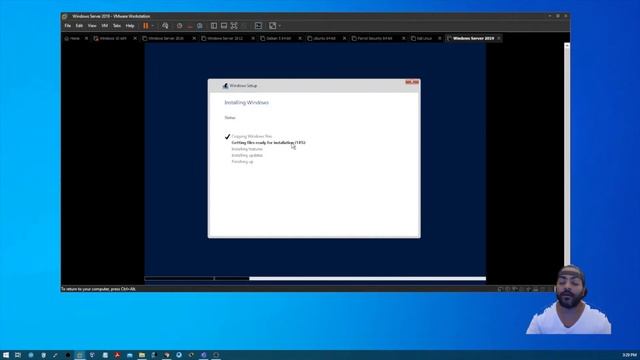Click the setup progress bar at bottom
Viewport: 640px width, 360px height.
(x=315, y=279)
